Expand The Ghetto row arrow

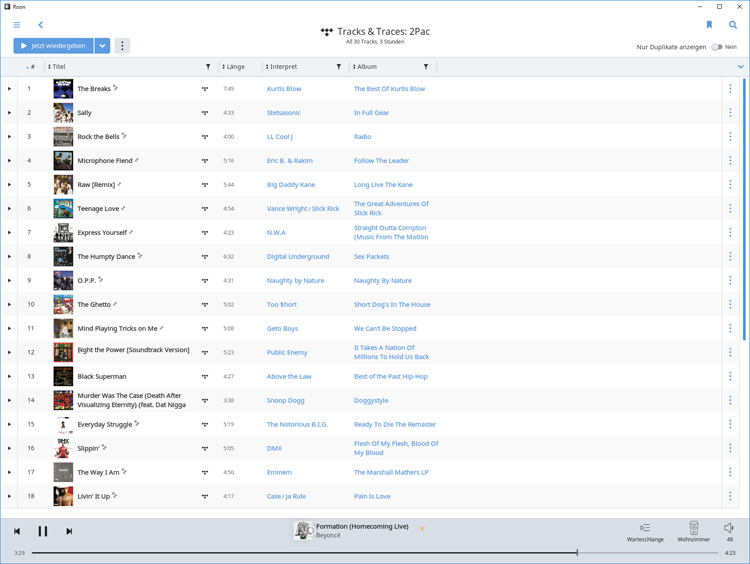pos(9,304)
